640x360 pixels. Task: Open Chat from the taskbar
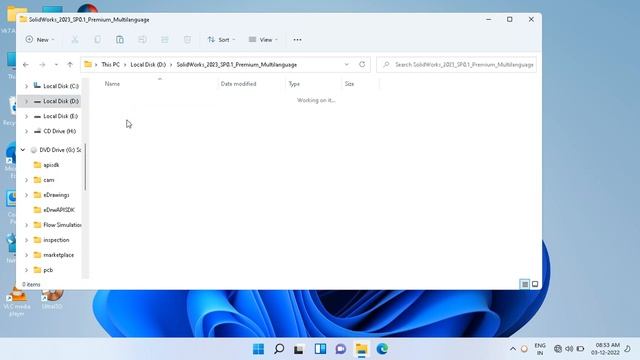point(341,349)
